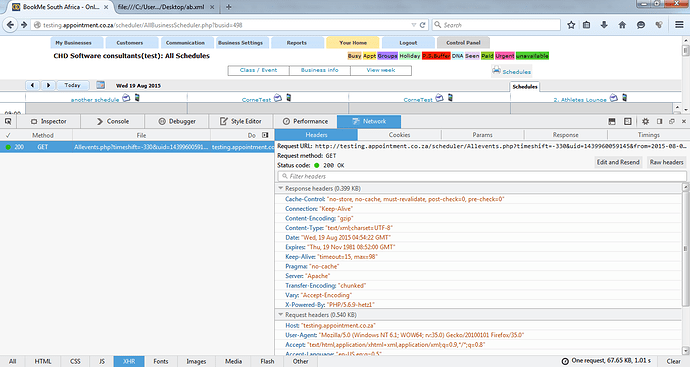Open the Response tab in request details

(565, 135)
